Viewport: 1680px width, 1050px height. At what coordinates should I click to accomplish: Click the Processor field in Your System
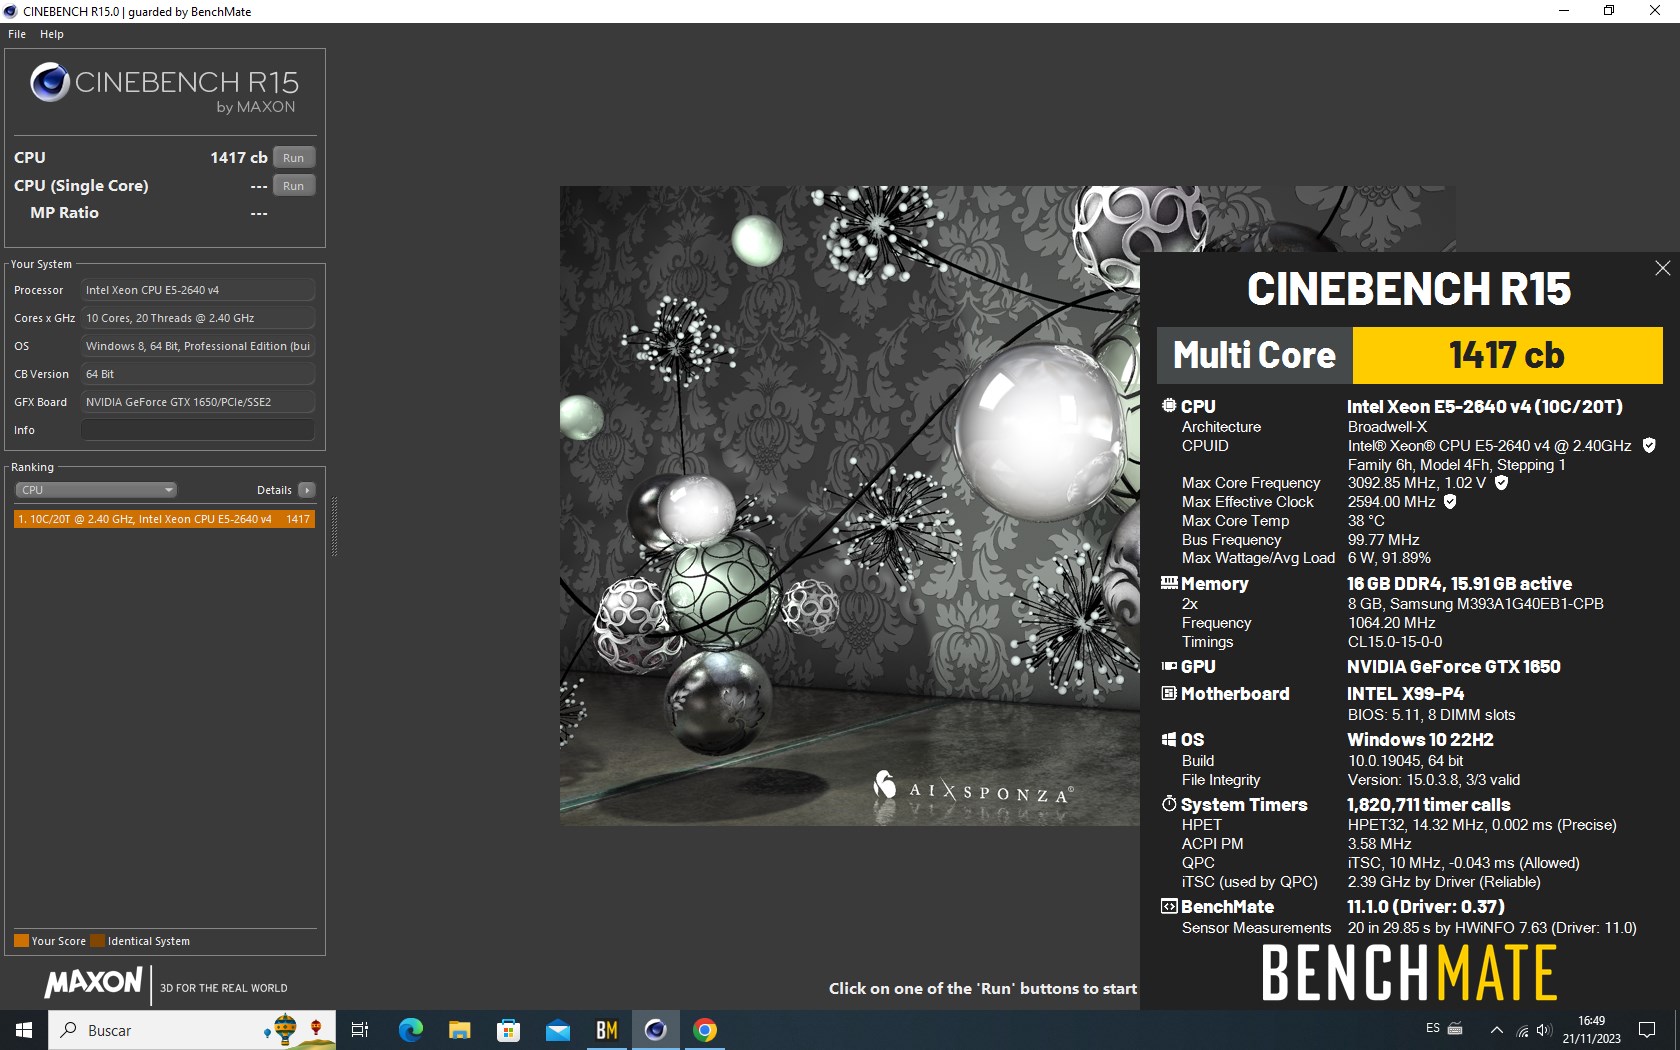[x=198, y=290]
